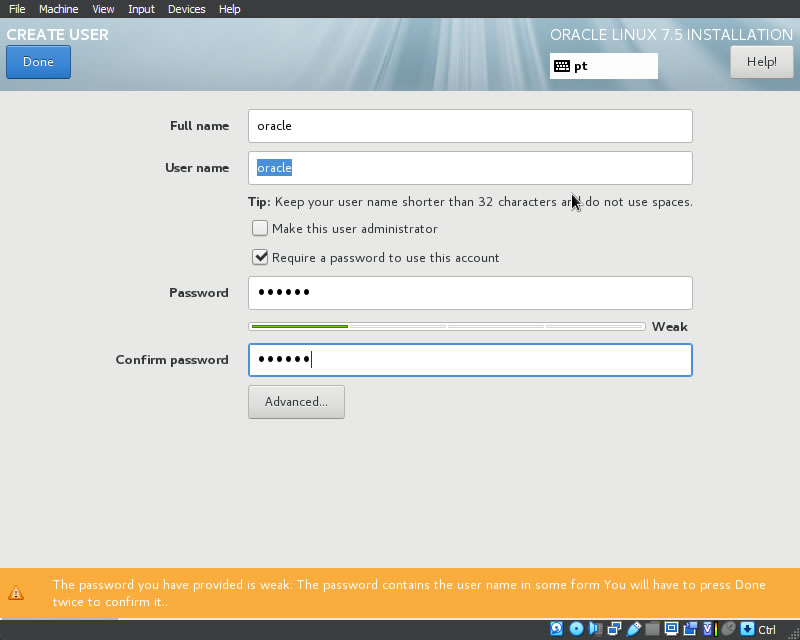Viewport: 800px width, 640px height.
Task: Click the USB devices icon in the status bar
Action: [633, 628]
